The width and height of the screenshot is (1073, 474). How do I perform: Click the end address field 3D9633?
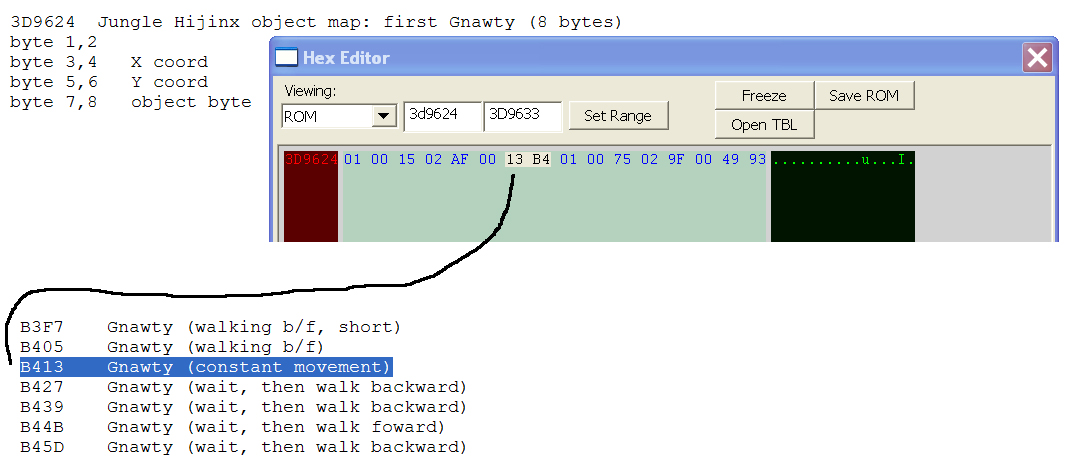tap(522, 116)
